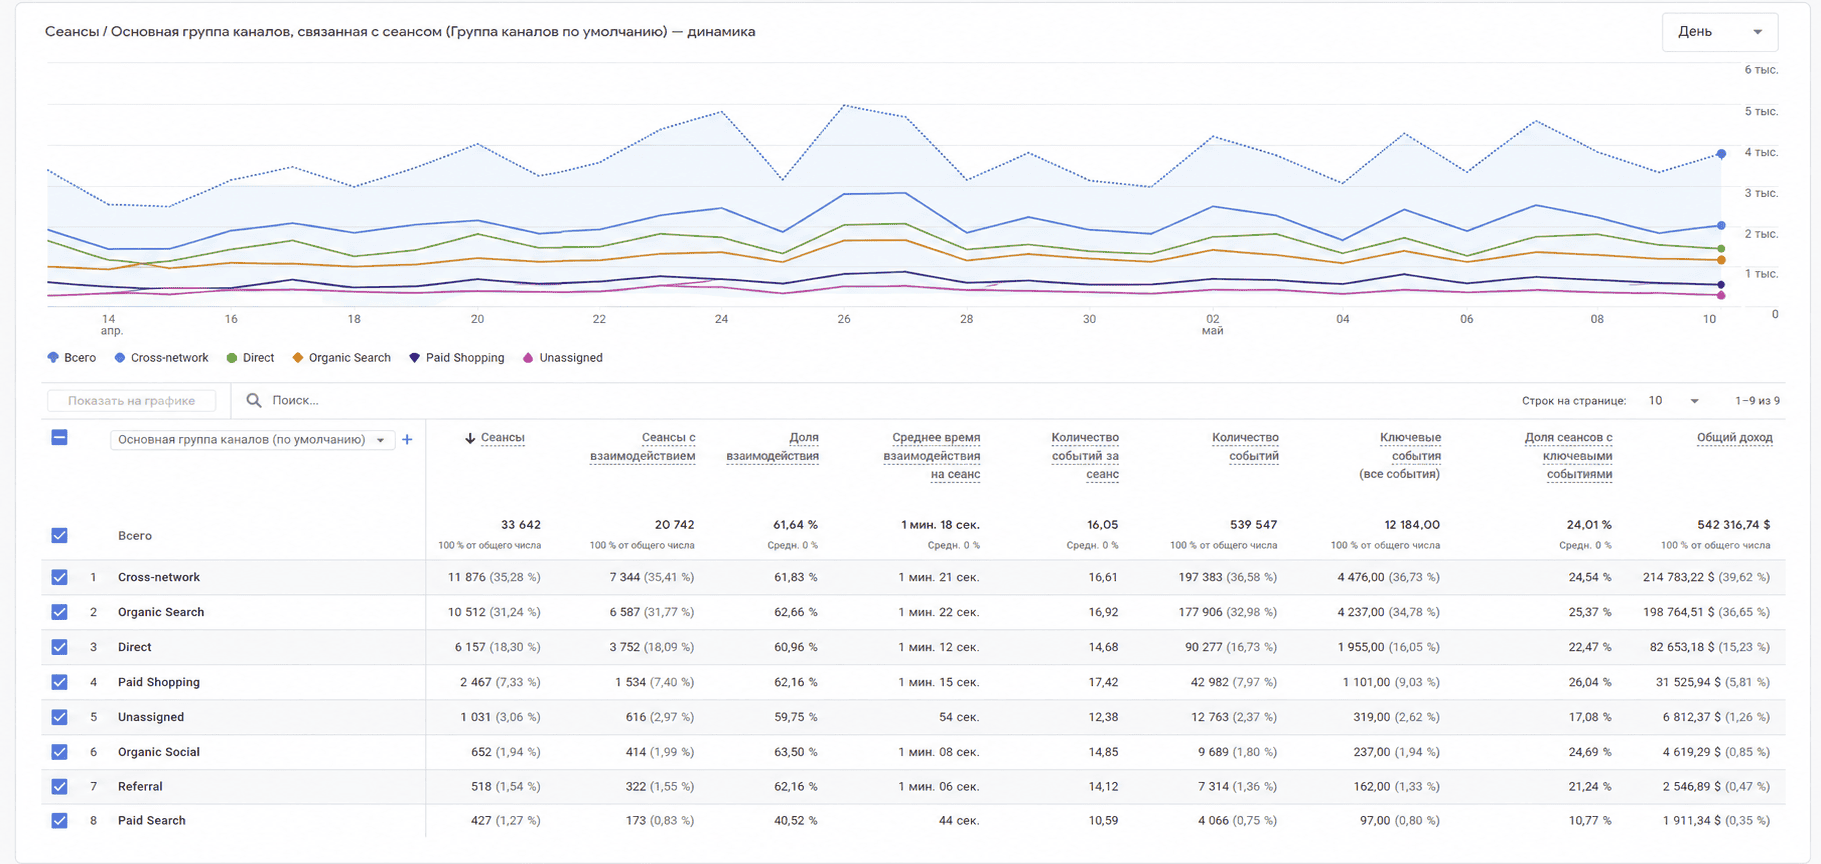The height and width of the screenshot is (864, 1821).
Task: Uncheck the Всего row checkbox
Action: 59,536
